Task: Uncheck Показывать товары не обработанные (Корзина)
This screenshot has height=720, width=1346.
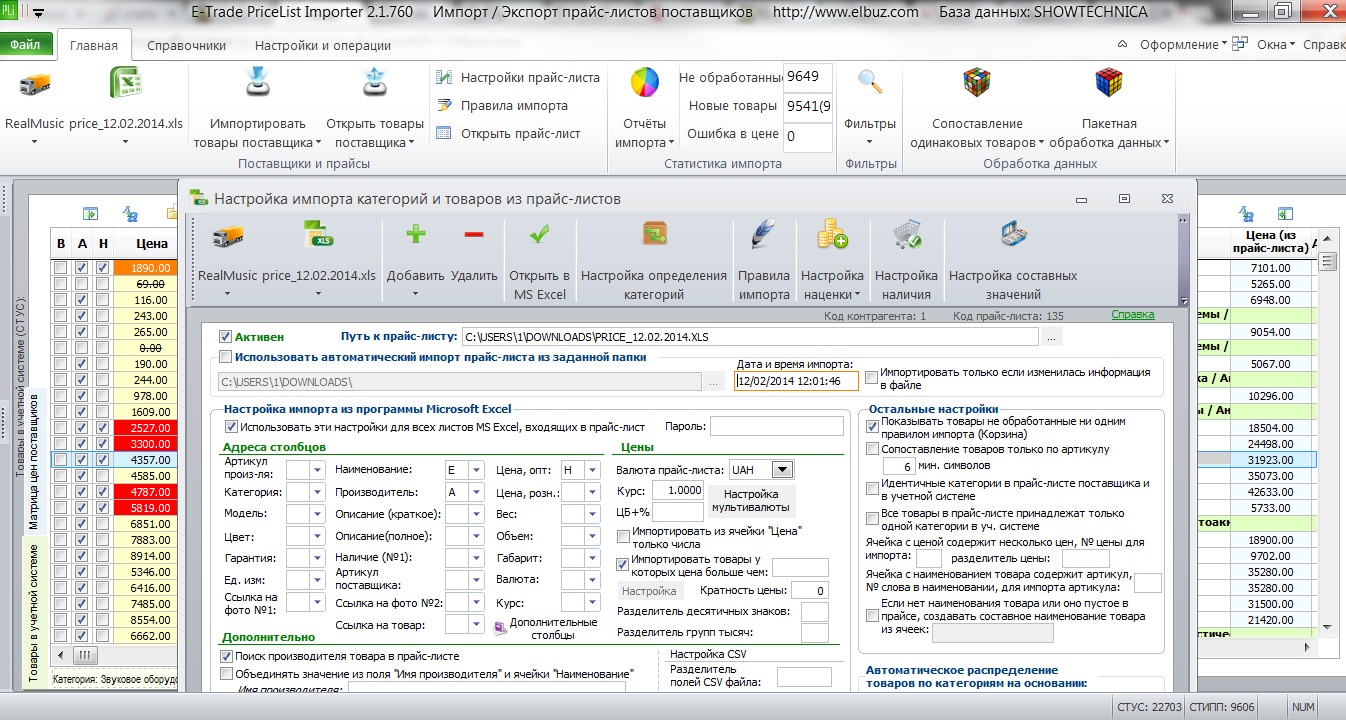Action: coord(872,427)
